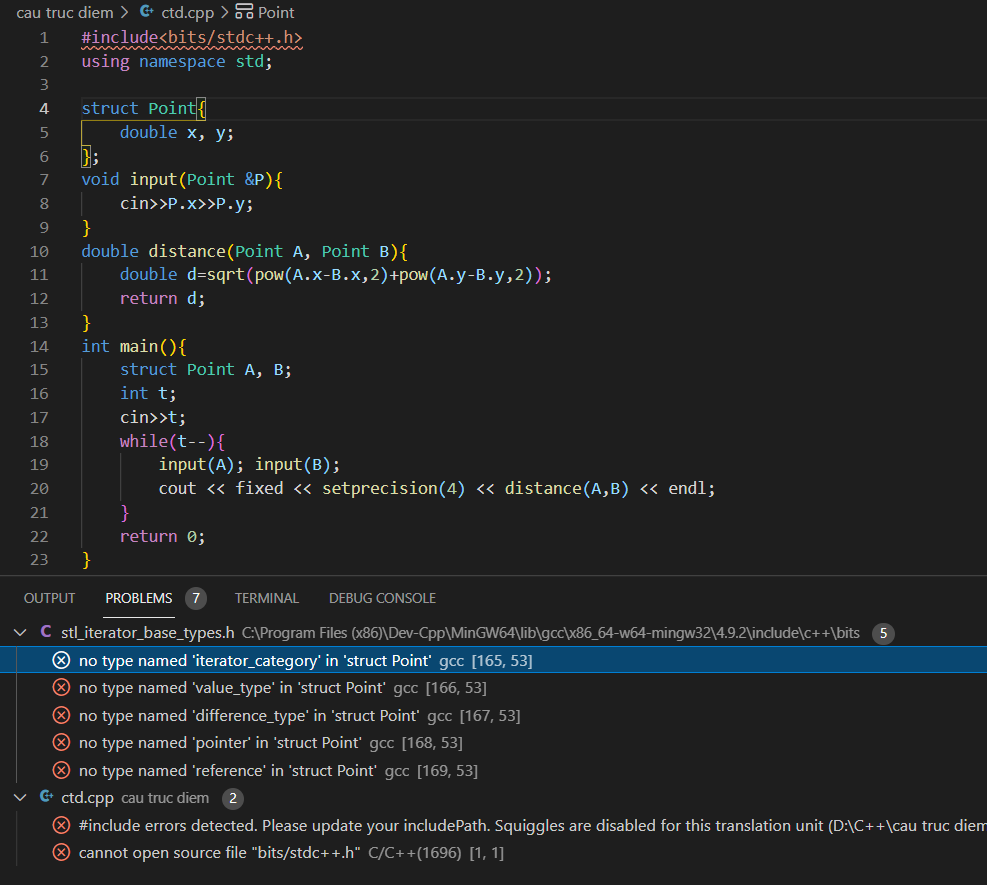Select problem "no type named 'reference'"

(x=494, y=770)
